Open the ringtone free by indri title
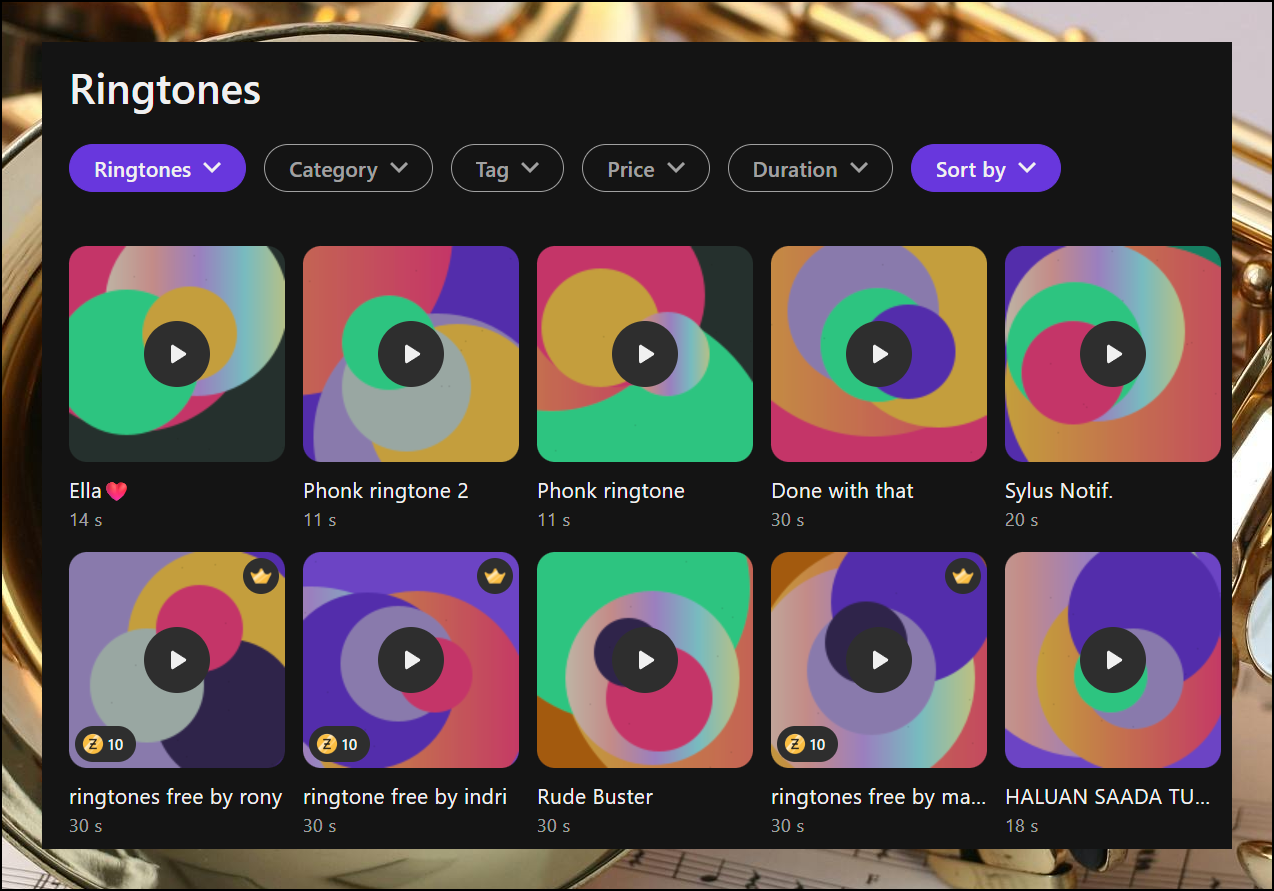1274x891 pixels. (405, 797)
